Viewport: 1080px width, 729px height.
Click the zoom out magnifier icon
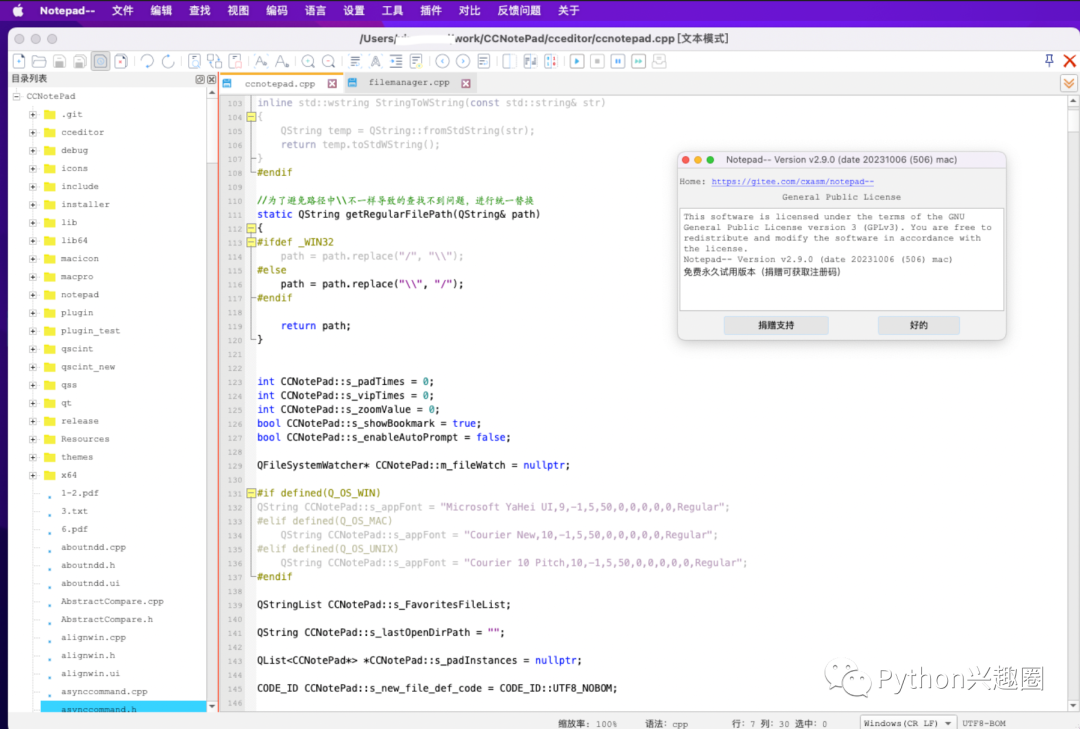(x=329, y=61)
